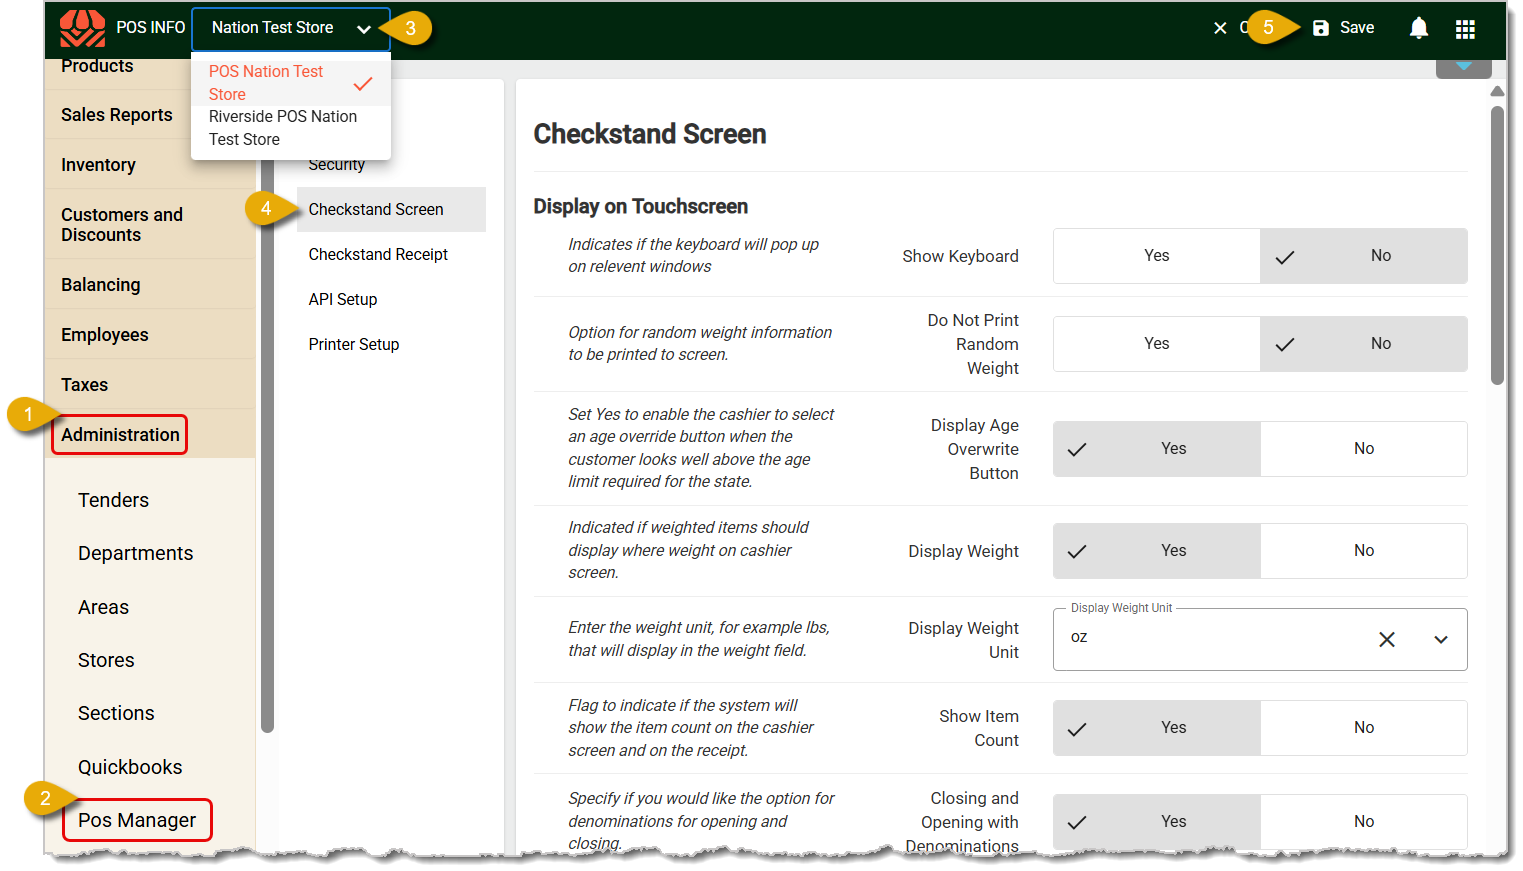Choose Yes for Closing and Opening Denominations
Image resolution: width=1523 pixels, height=871 pixels.
pyautogui.click(x=1156, y=822)
